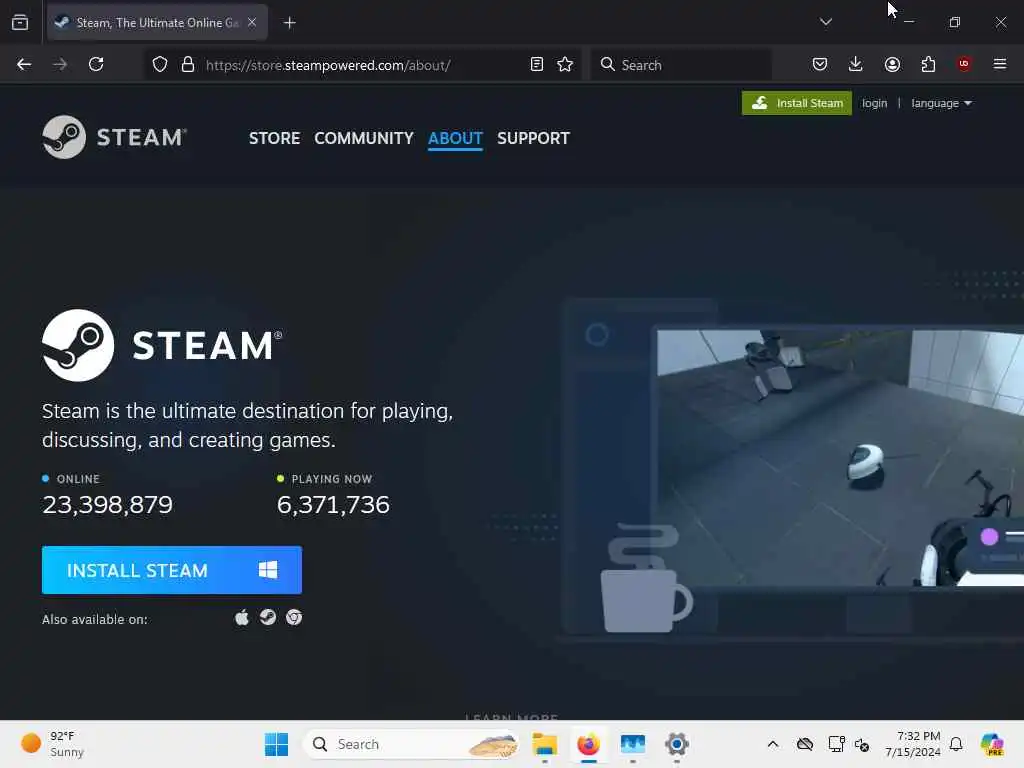Open the notifications bell icon
Viewport: 1024px width, 768px height.
click(956, 744)
